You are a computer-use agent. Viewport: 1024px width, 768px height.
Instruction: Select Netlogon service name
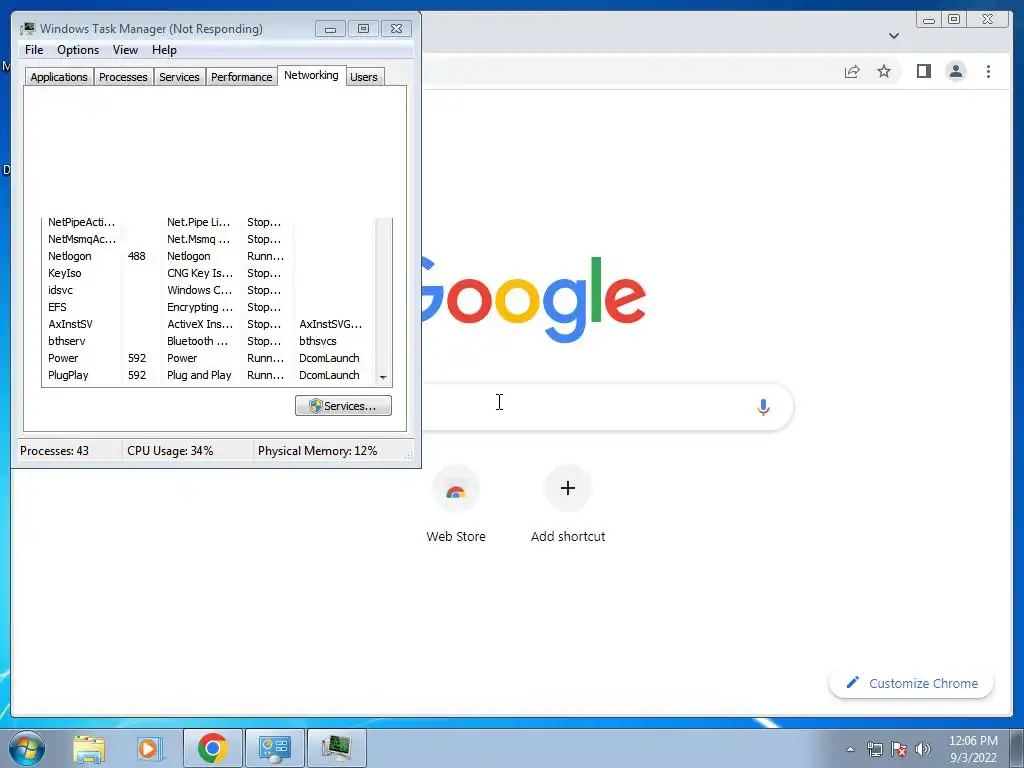[x=70, y=256]
